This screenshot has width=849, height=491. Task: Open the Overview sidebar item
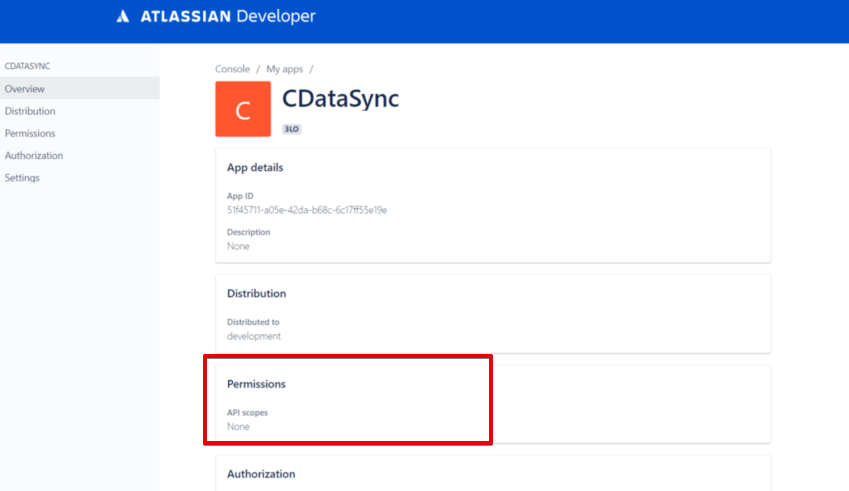(25, 89)
